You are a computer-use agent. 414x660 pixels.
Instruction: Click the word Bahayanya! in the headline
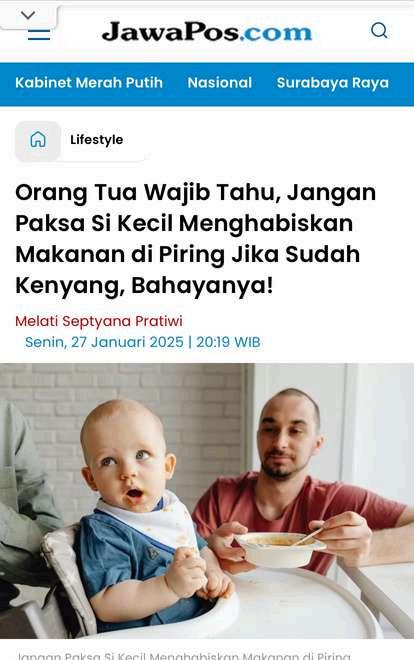[x=202, y=285]
